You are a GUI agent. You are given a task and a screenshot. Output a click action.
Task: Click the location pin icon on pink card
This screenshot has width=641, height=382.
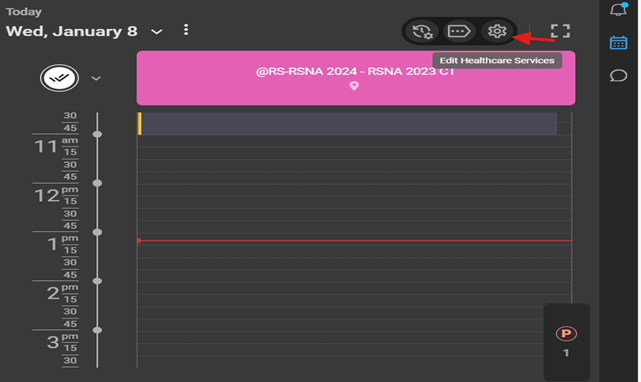point(354,86)
